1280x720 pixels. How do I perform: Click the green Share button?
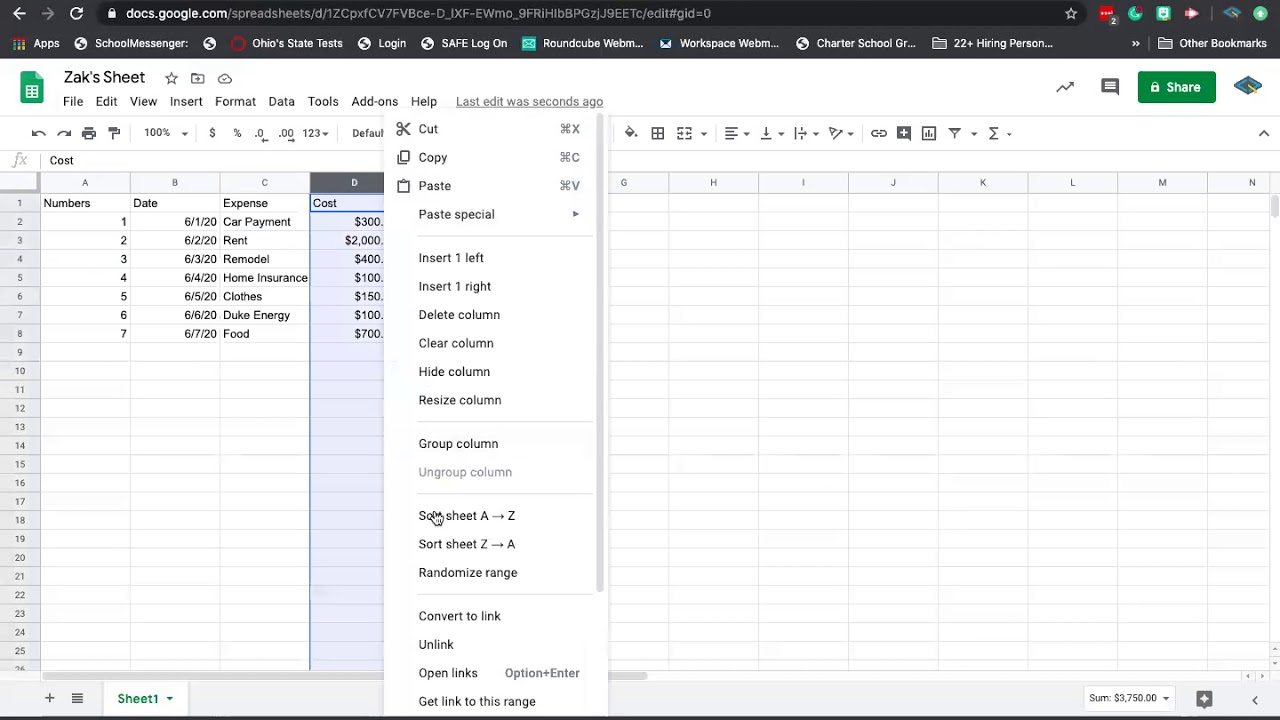[x=1176, y=87]
